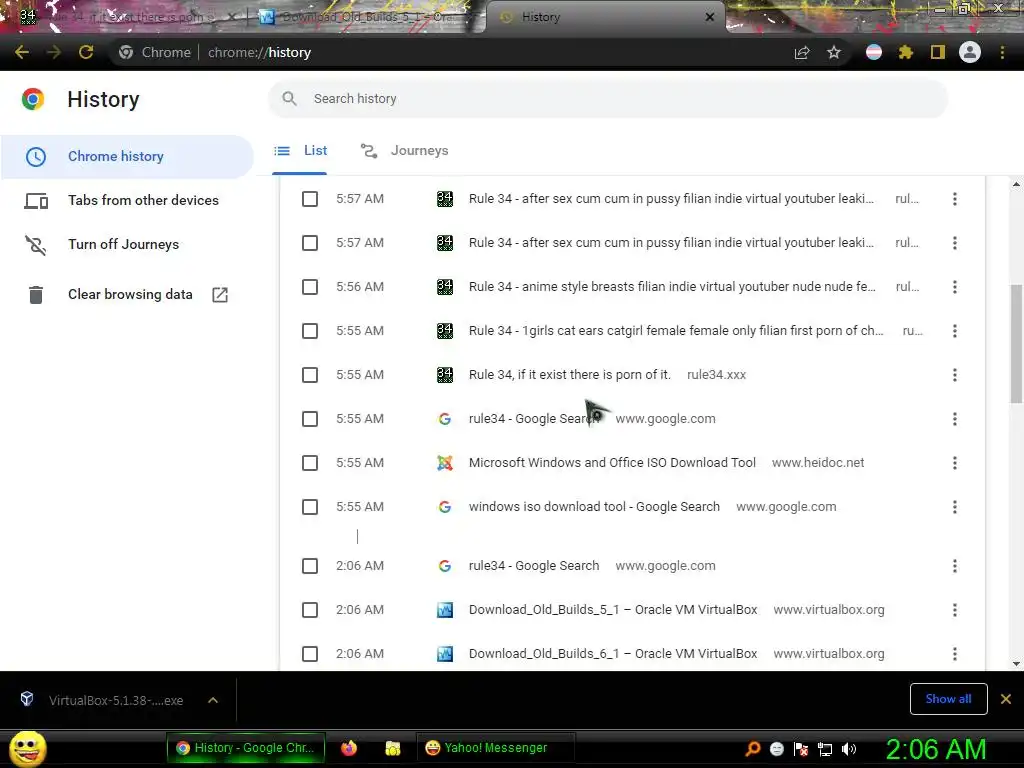Viewport: 1024px width, 768px height.
Task: Open the Download_Old_Builds_6_1 Oracle VM VirtualBox link
Action: (x=613, y=654)
